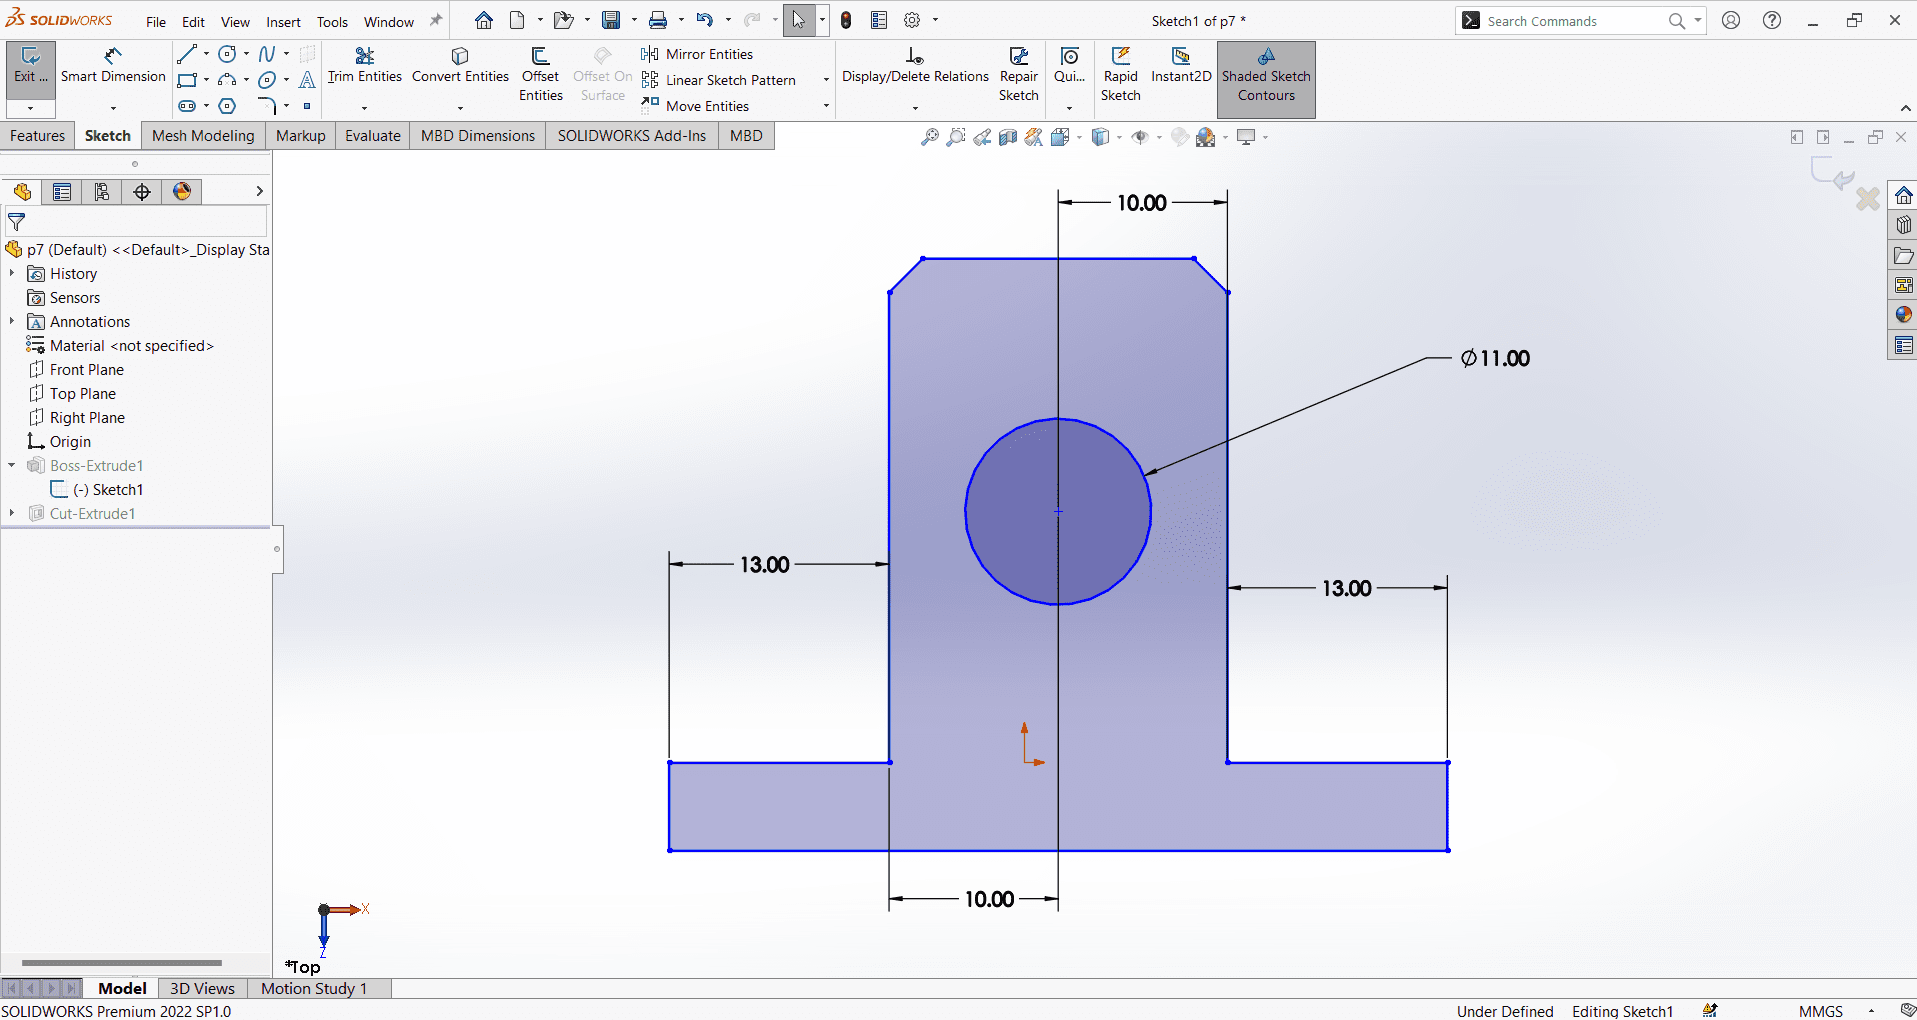
Task: Toggle Instant2D mode
Action: [x=1181, y=66]
